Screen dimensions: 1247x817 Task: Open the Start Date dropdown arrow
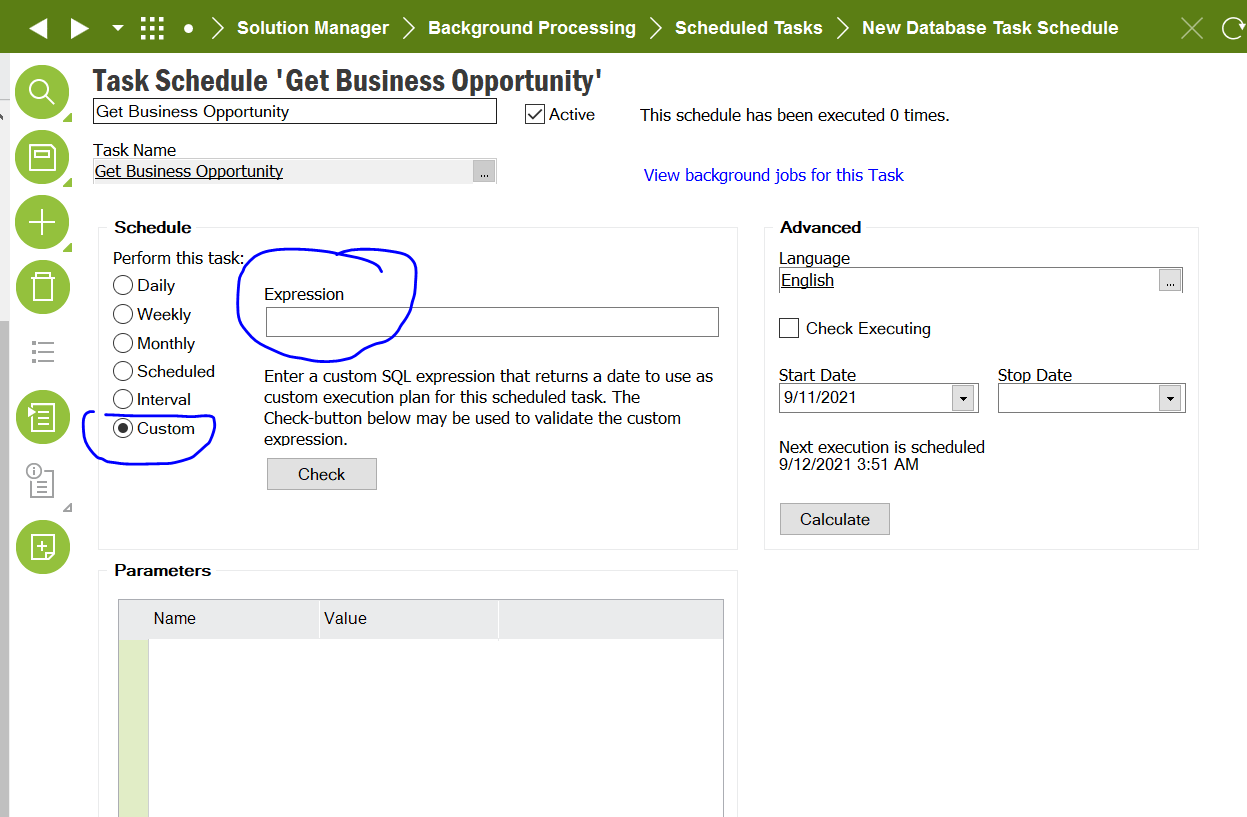tap(963, 398)
